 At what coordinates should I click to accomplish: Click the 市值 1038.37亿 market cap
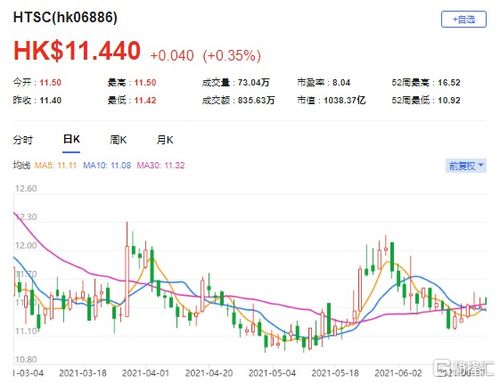331,100
